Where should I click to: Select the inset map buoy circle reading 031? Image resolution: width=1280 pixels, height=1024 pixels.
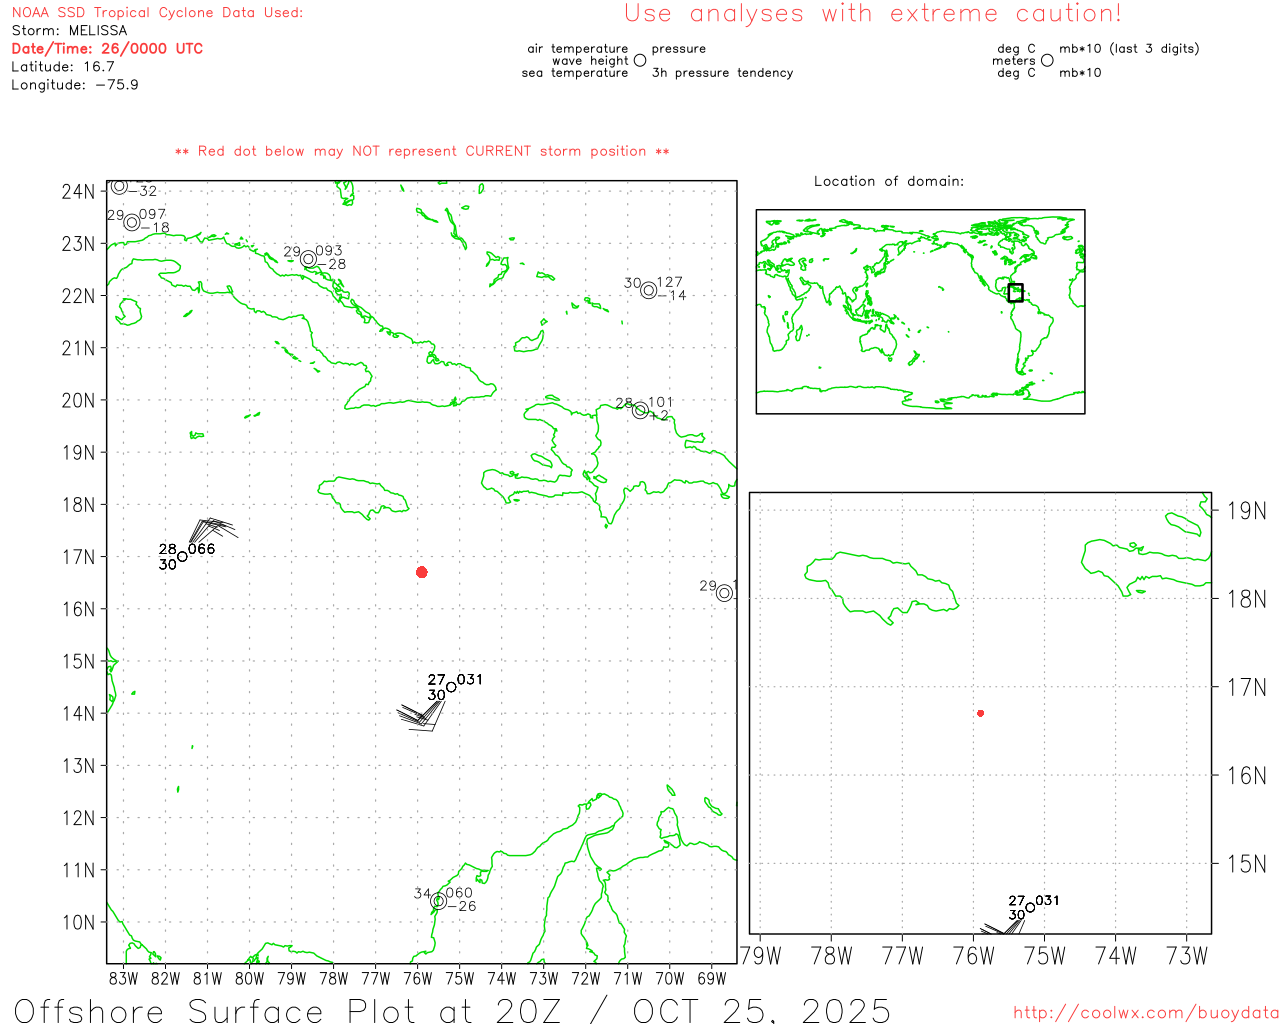pos(1030,908)
